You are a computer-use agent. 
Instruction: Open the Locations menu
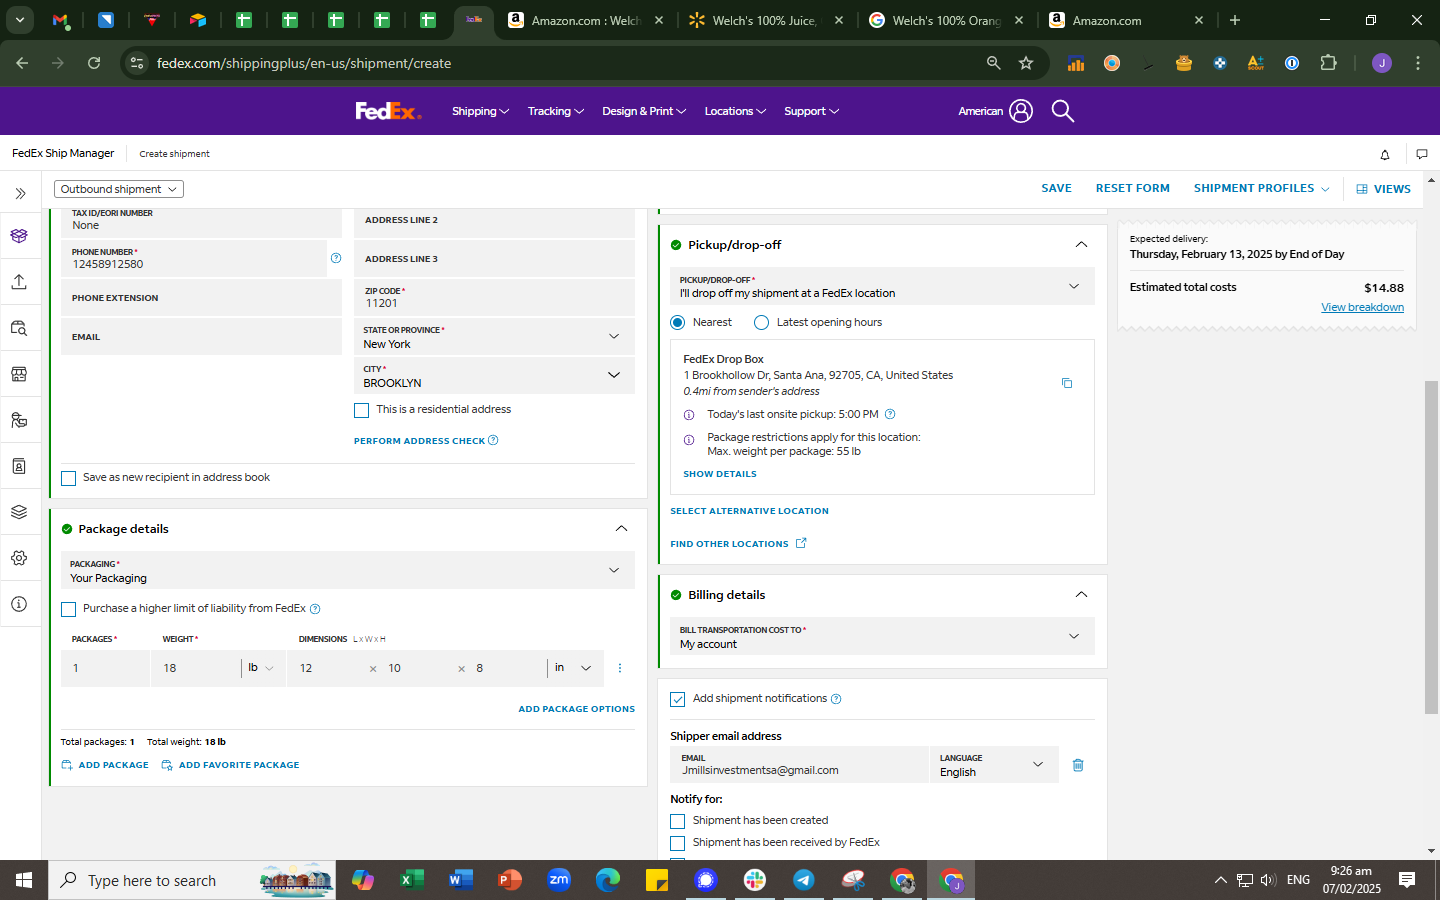(x=735, y=111)
